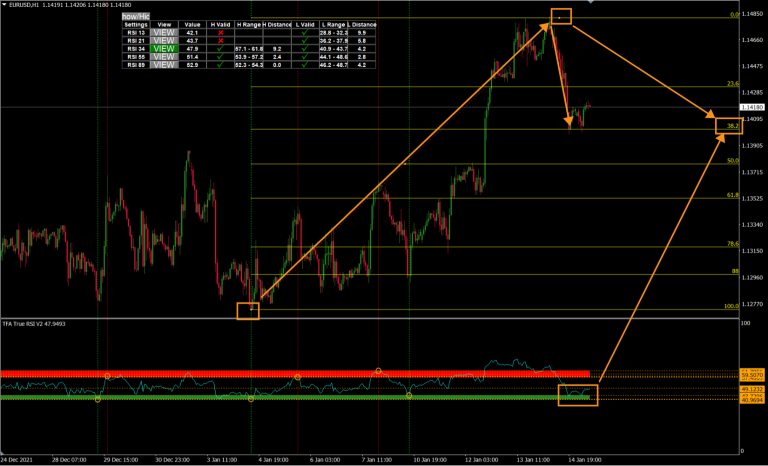This screenshot has height=466, width=768.
Task: Click the current price label 1.14180
Action: (752, 106)
